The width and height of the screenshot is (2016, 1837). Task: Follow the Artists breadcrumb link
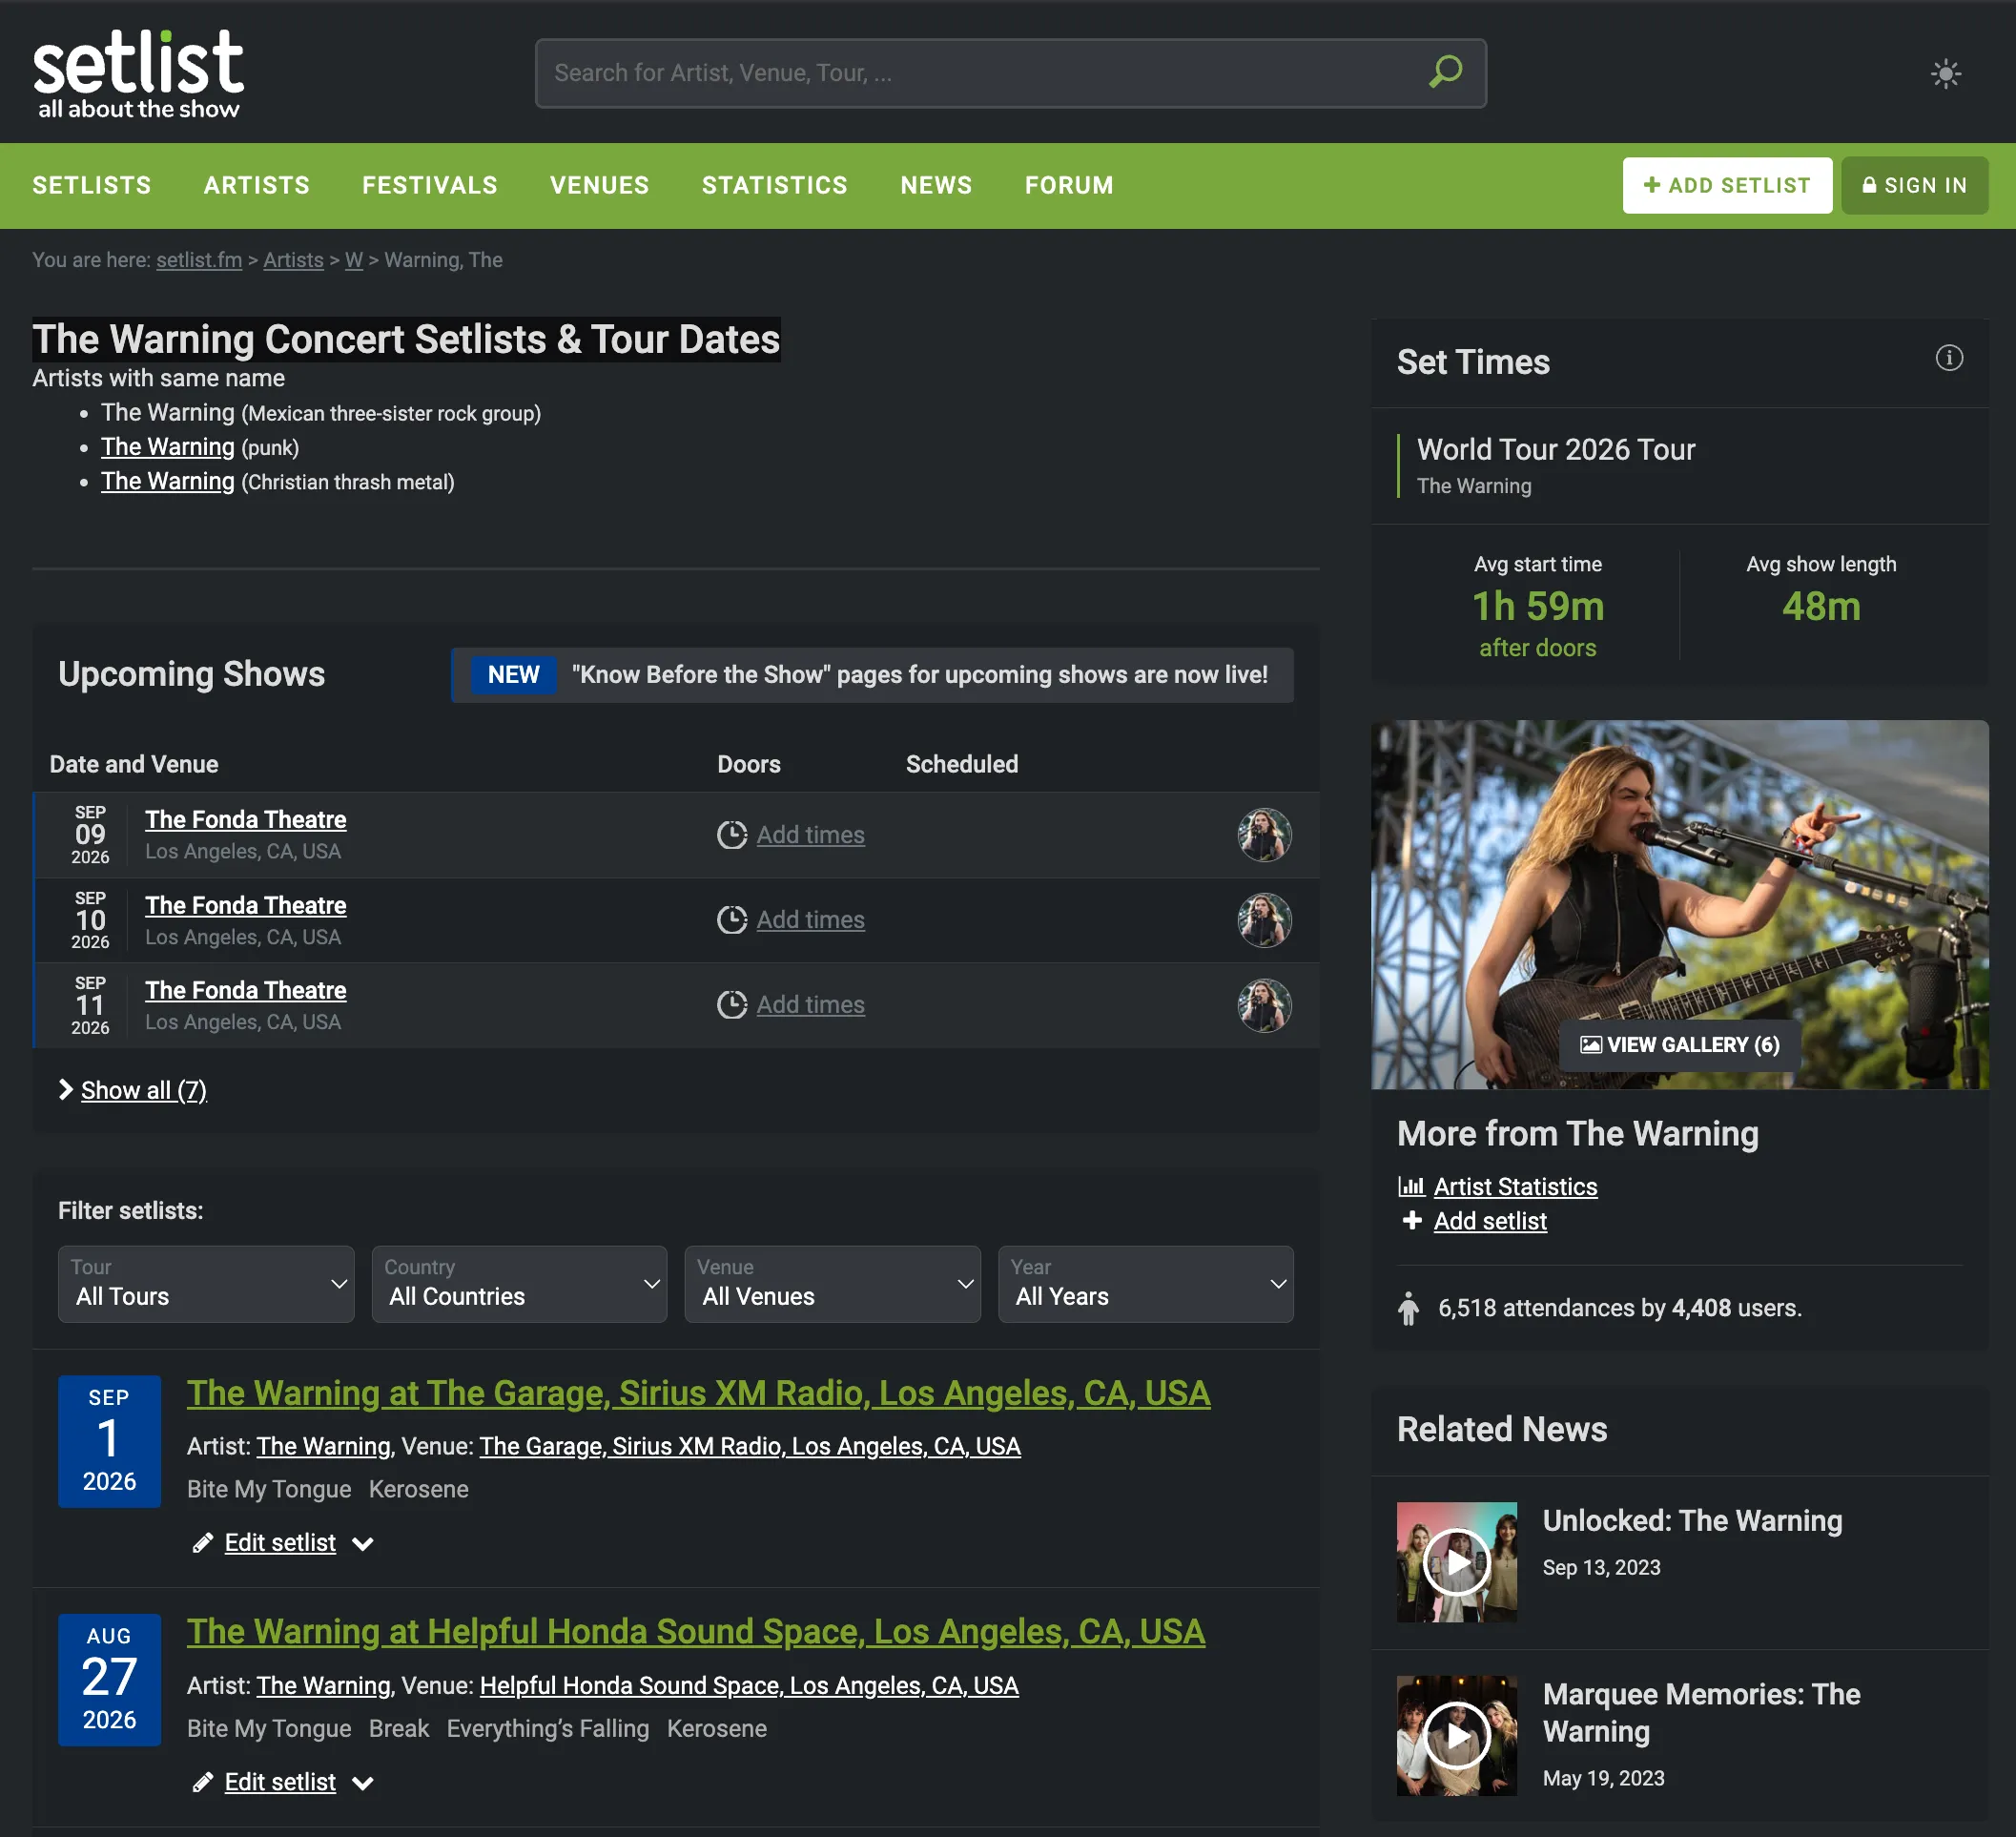293,260
